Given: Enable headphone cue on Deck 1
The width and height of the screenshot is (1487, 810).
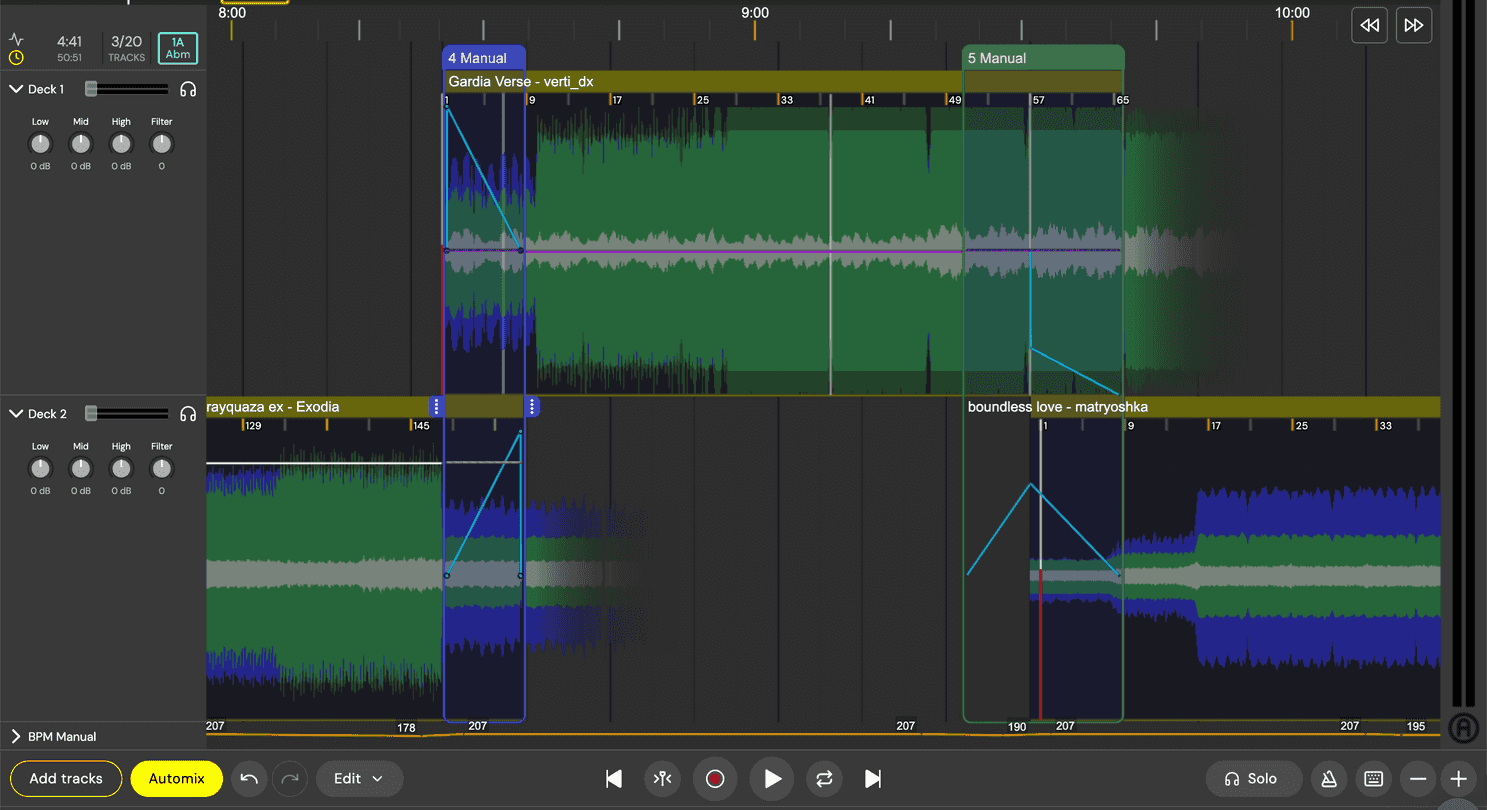Looking at the screenshot, I should click(188, 89).
